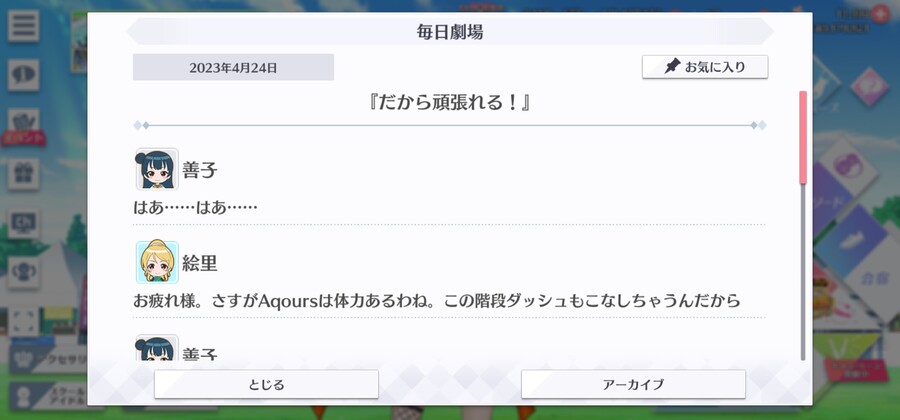Click 善子's avatar at first line
The height and width of the screenshot is (420, 900).
point(157,169)
